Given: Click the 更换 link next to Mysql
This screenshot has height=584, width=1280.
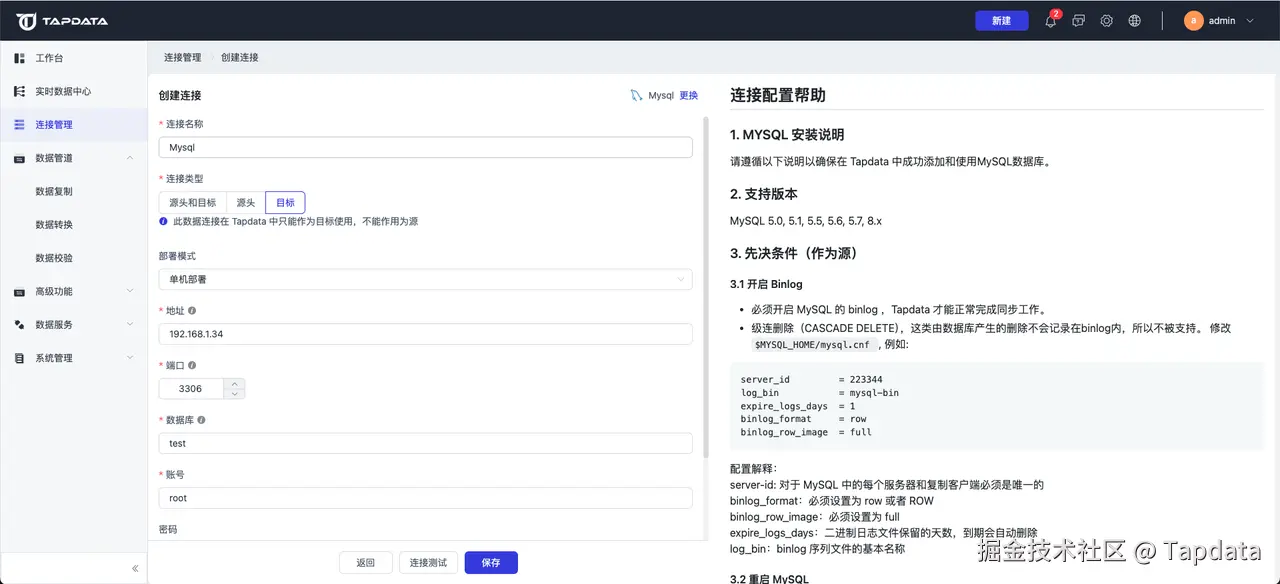Looking at the screenshot, I should (688, 96).
